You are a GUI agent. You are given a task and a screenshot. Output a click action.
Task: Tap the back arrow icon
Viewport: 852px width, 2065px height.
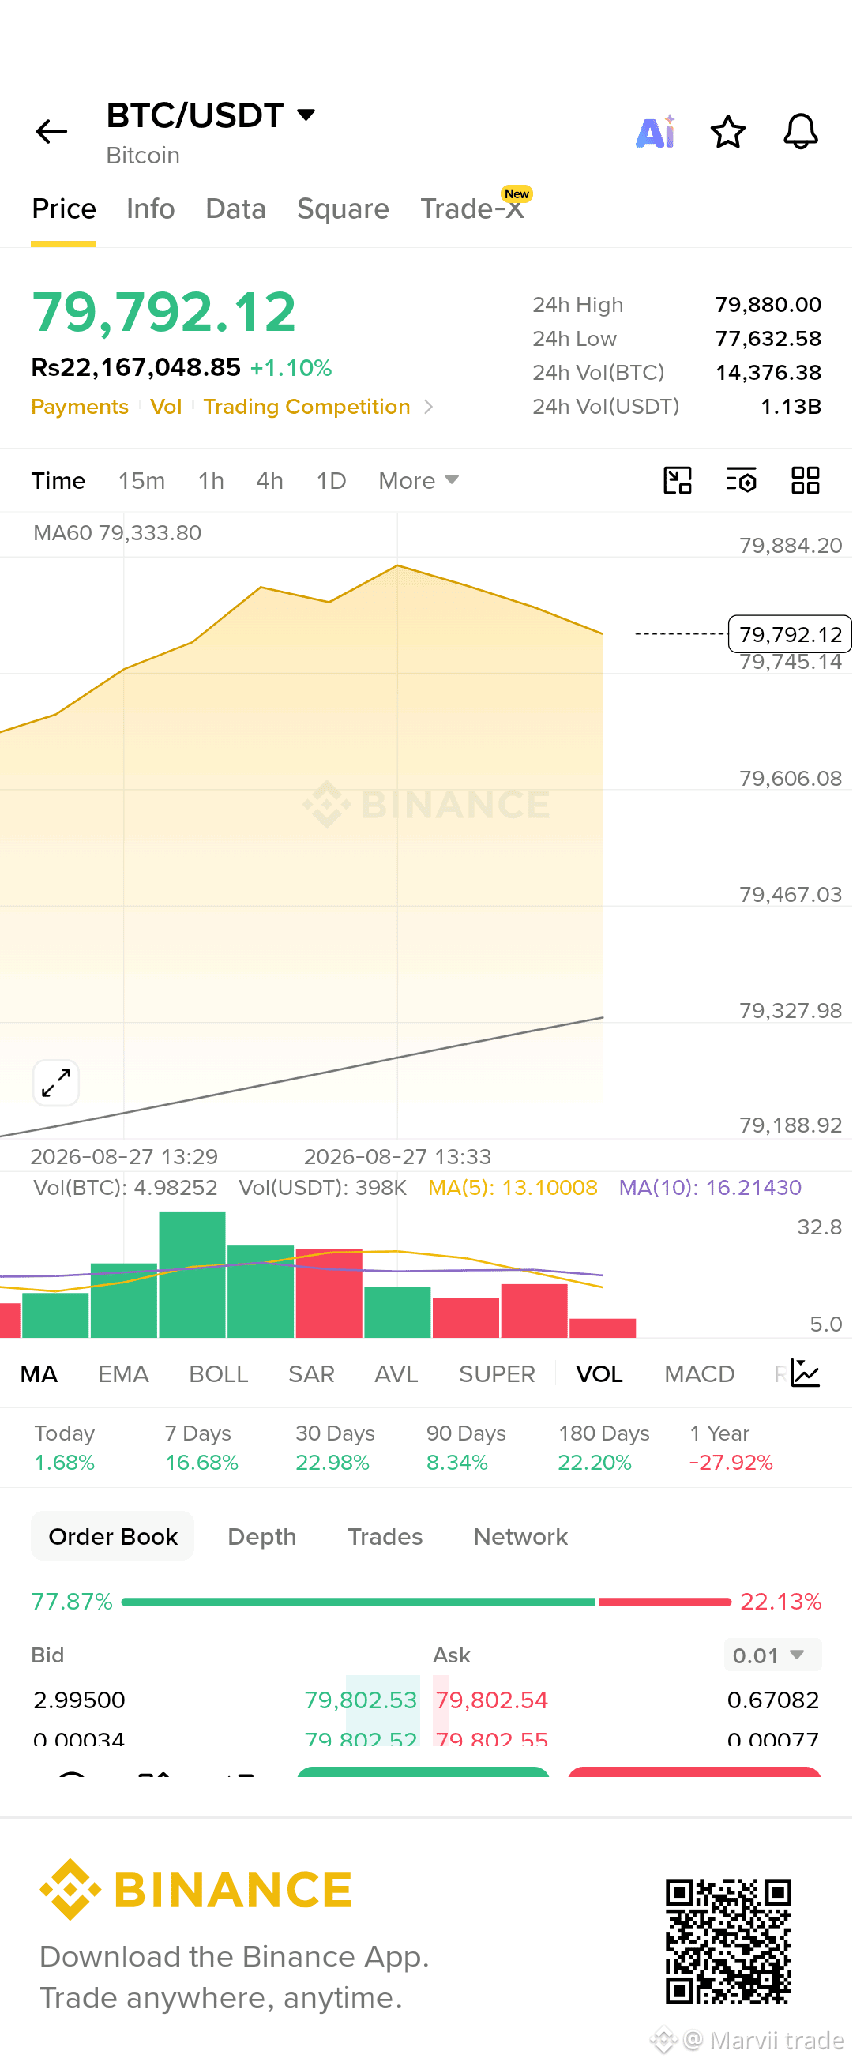click(x=51, y=131)
